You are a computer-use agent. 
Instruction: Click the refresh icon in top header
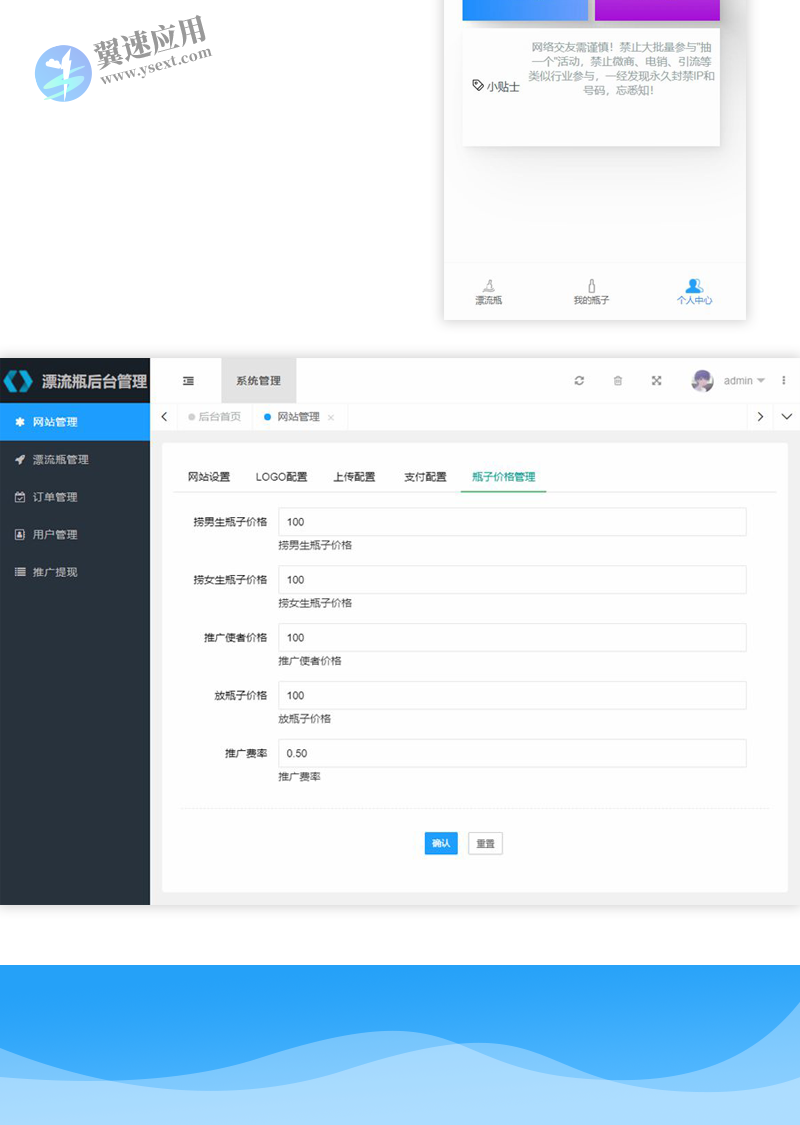[579, 381]
